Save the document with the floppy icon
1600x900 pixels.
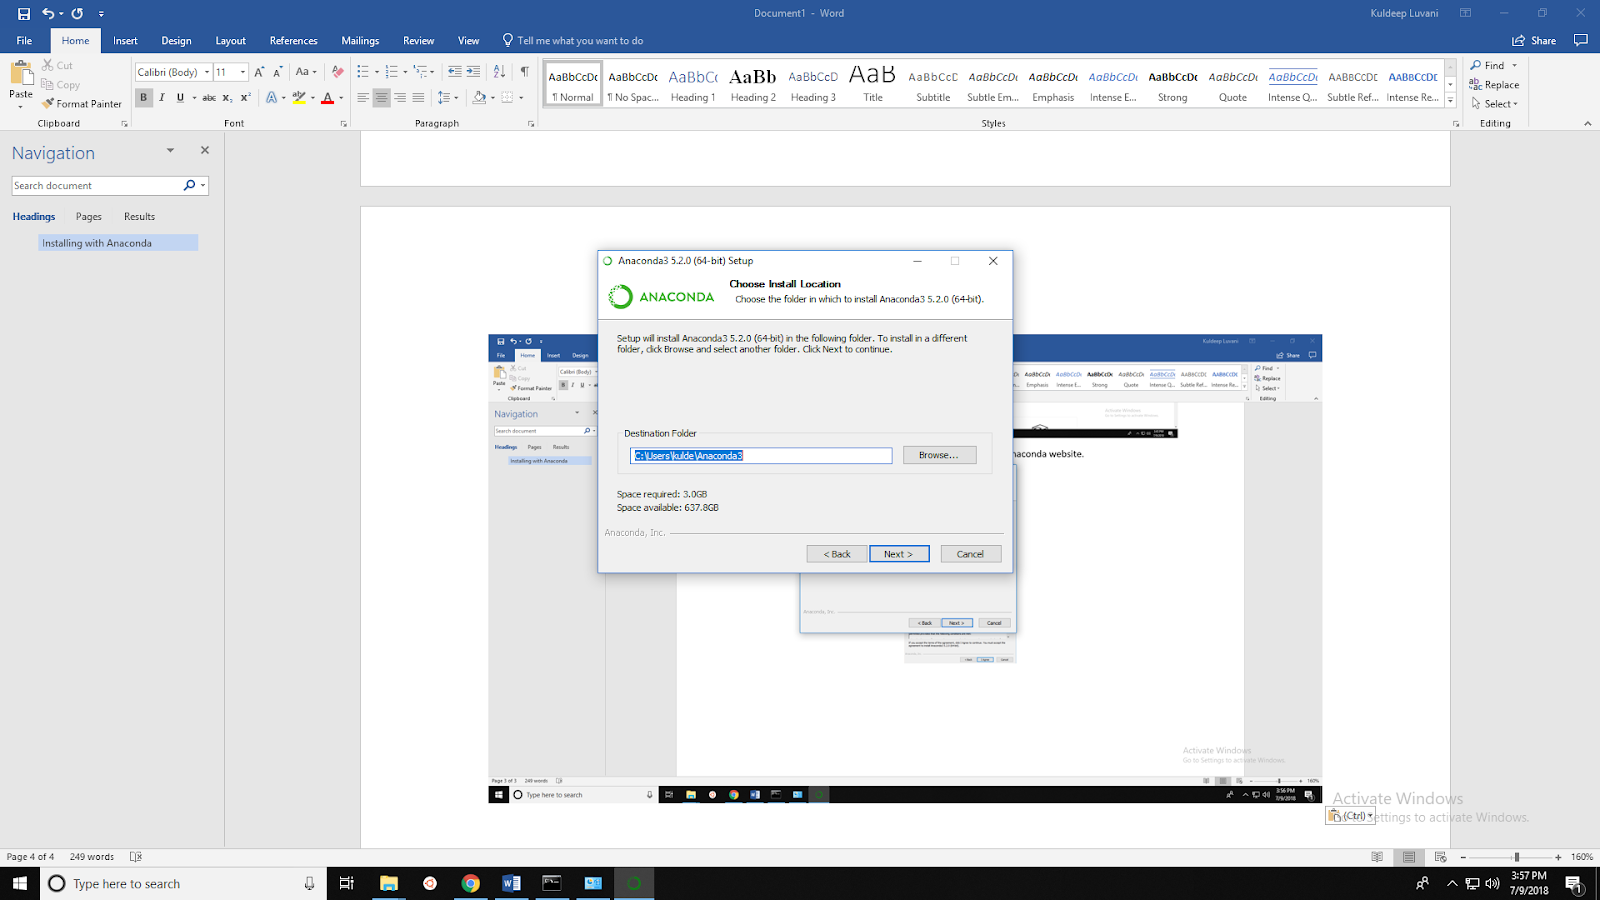tap(24, 13)
